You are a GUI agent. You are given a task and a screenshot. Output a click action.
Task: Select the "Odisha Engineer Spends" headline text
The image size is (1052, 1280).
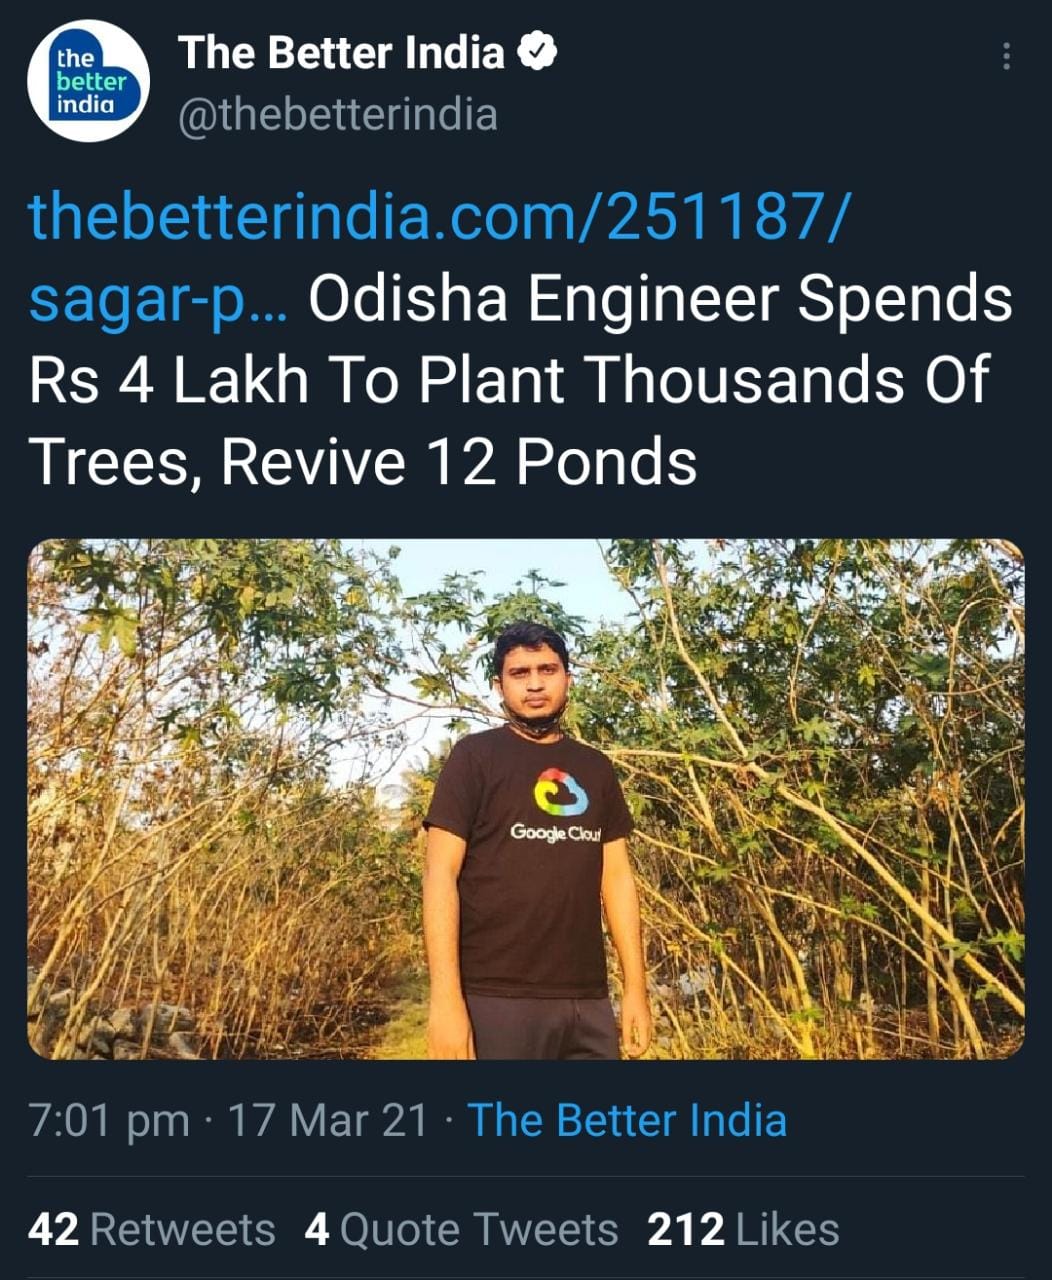[x=660, y=299]
